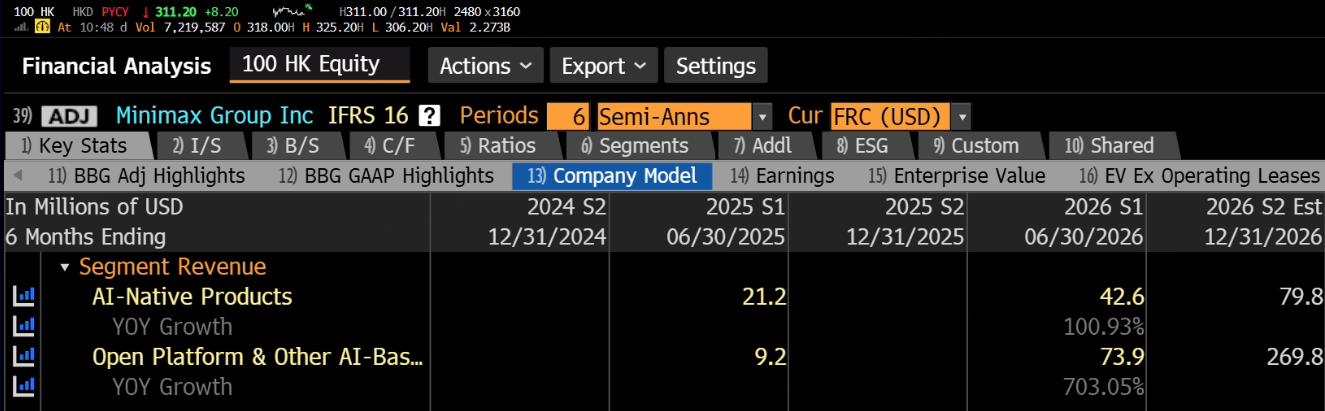The image size is (1325, 411).
Task: Click the 21.2 value for AI-Native Products
Action: (x=764, y=297)
